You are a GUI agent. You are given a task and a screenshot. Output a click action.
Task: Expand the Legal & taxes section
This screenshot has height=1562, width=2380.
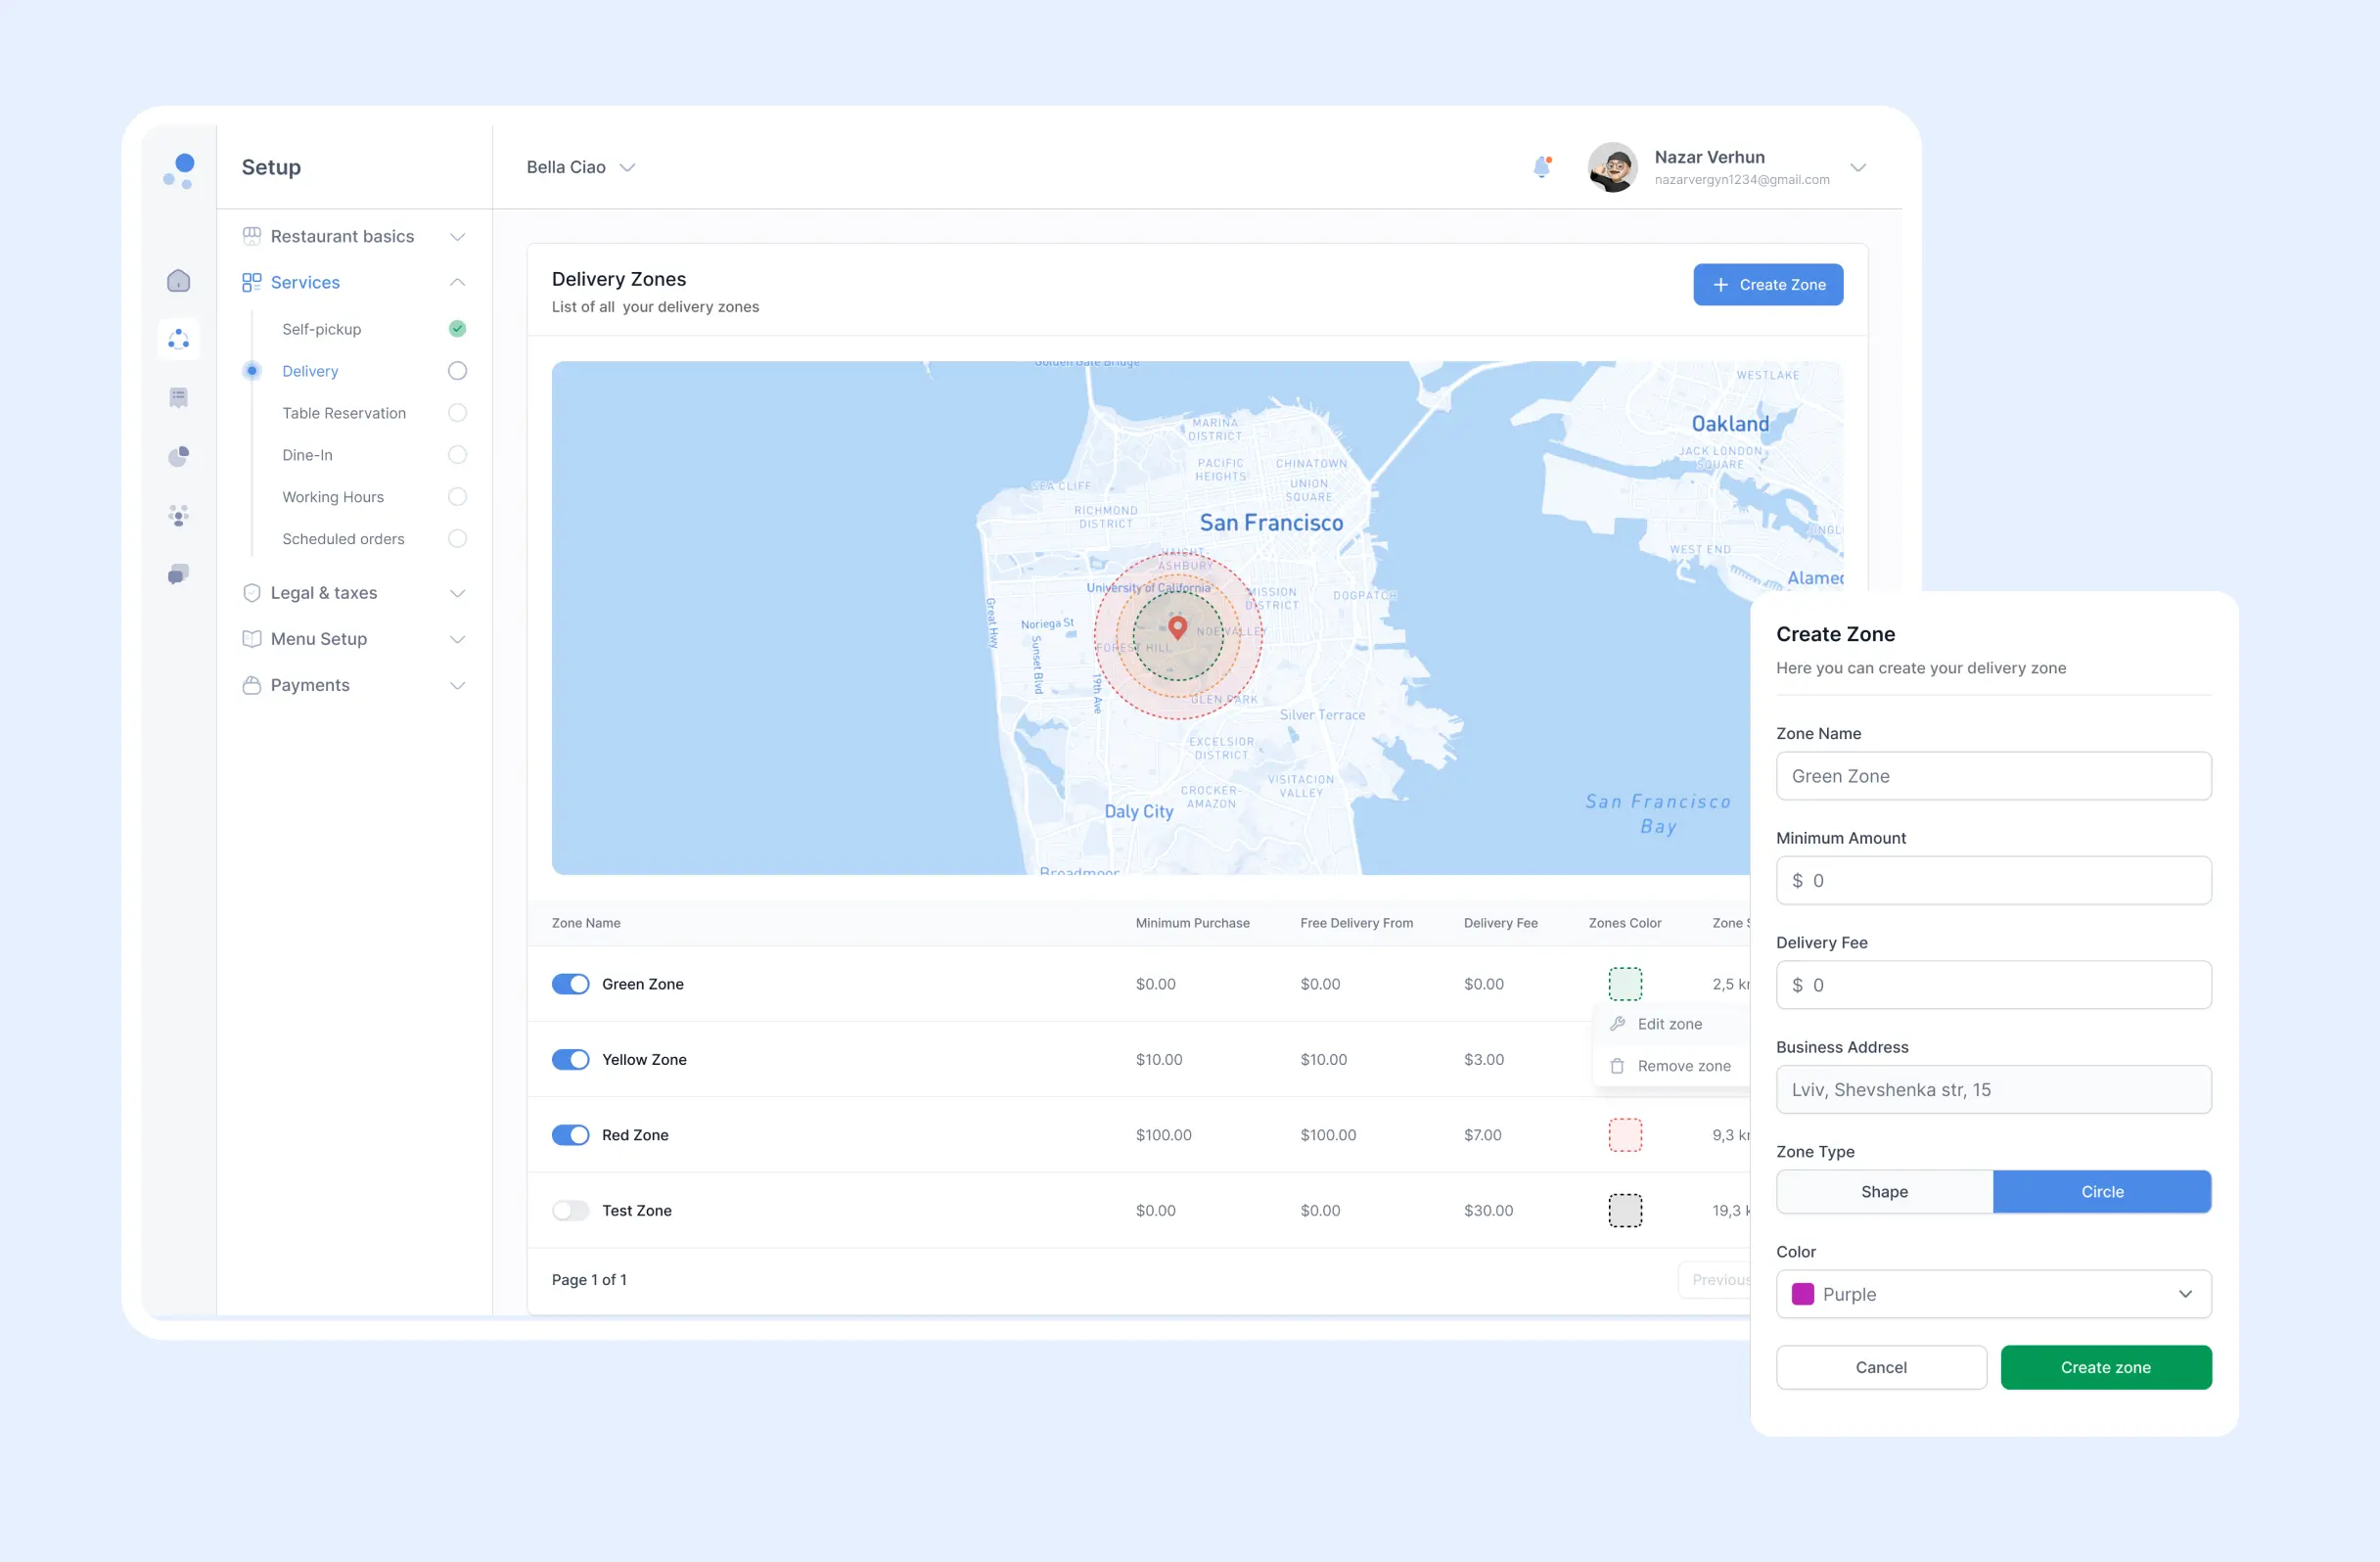tap(355, 593)
